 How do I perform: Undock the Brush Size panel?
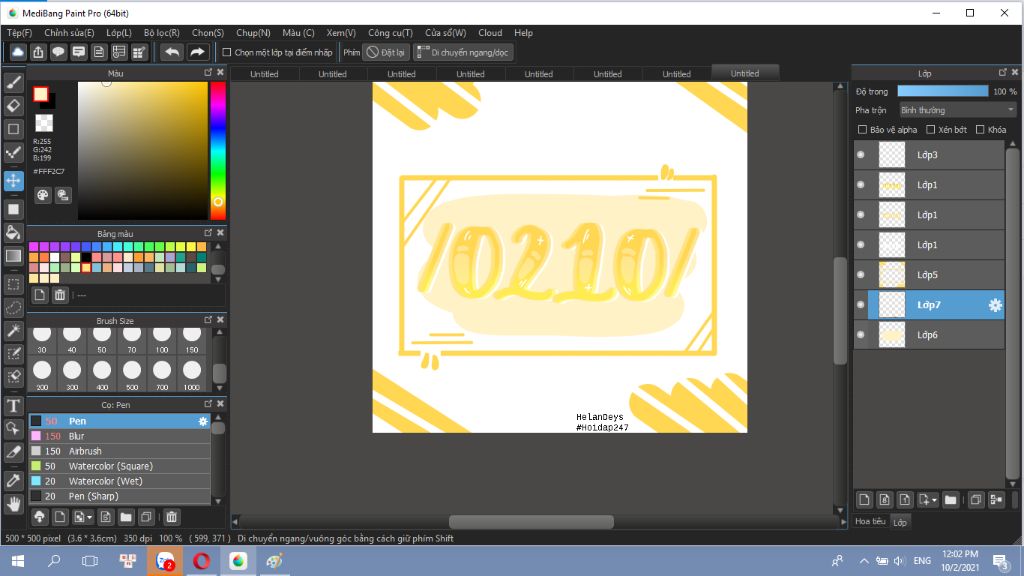click(x=208, y=320)
